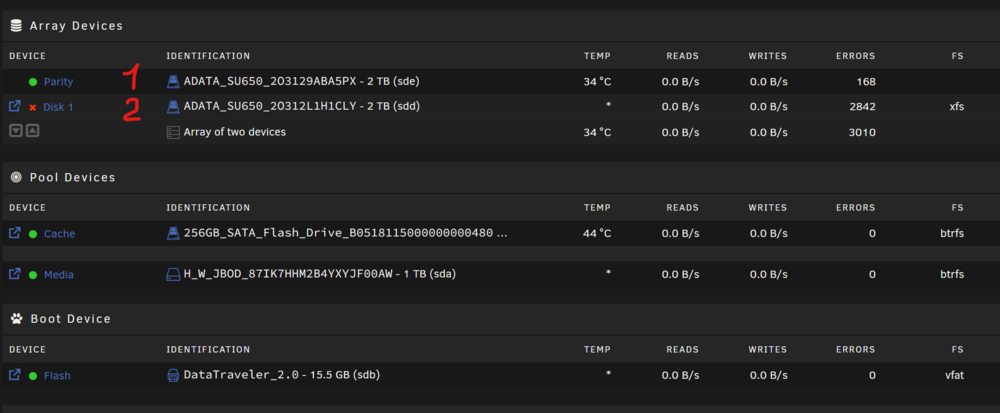
Task: Click the WRITES column header in Pool Devices
Action: coord(768,208)
